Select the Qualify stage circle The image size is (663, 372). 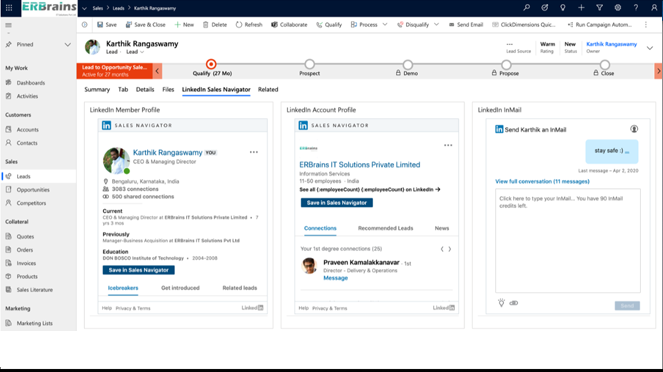211,64
